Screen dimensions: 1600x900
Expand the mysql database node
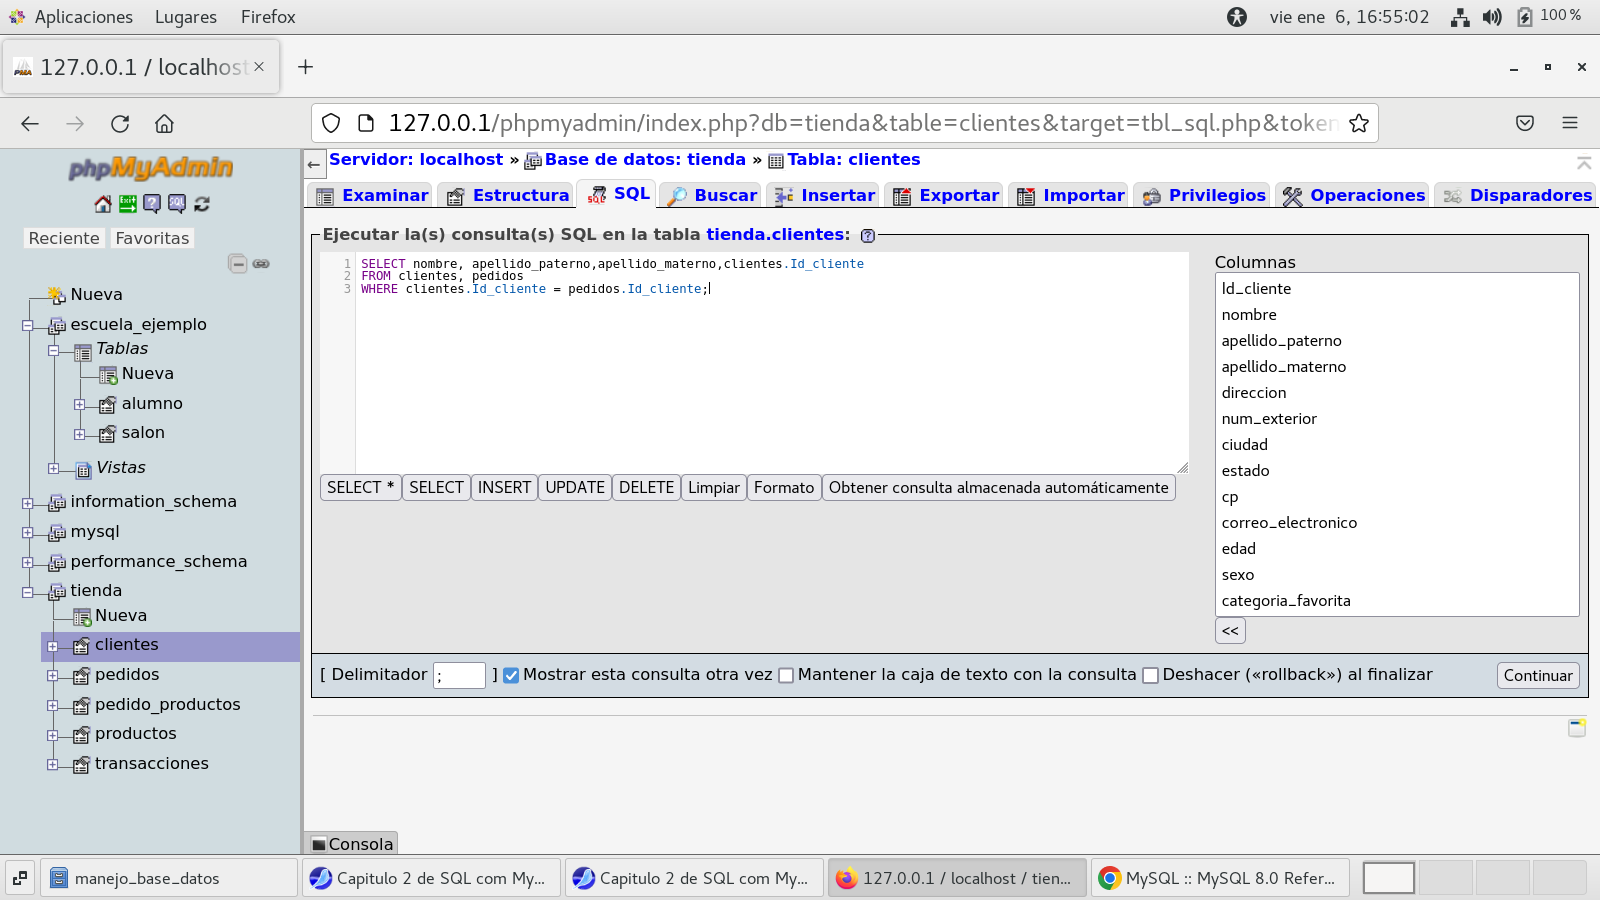tap(28, 532)
